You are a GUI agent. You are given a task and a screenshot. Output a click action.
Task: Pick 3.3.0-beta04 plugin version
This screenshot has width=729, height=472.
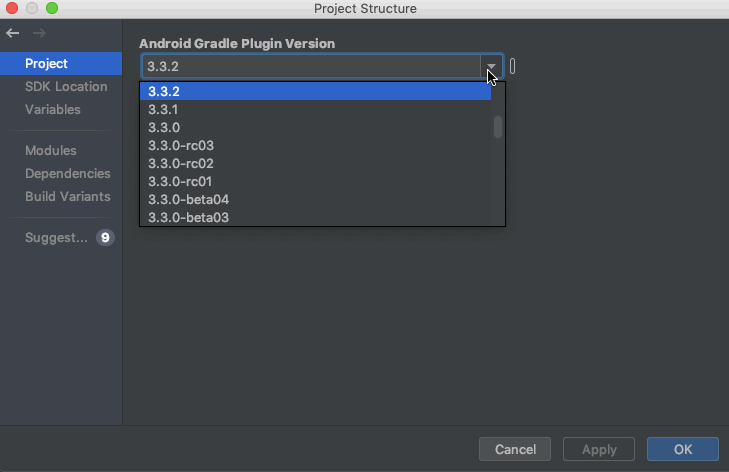[x=315, y=199]
